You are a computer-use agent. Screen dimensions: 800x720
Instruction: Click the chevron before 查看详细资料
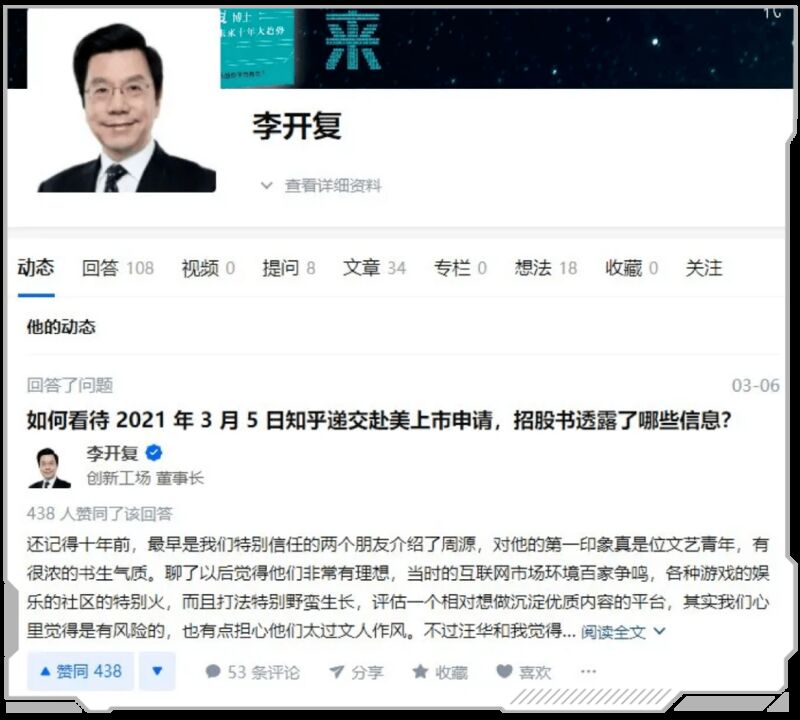coord(266,185)
